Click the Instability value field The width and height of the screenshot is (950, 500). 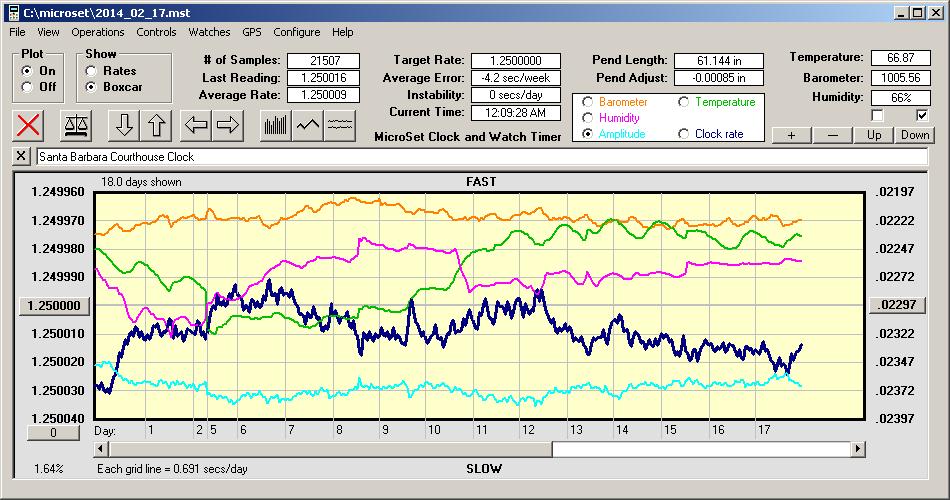(516, 95)
